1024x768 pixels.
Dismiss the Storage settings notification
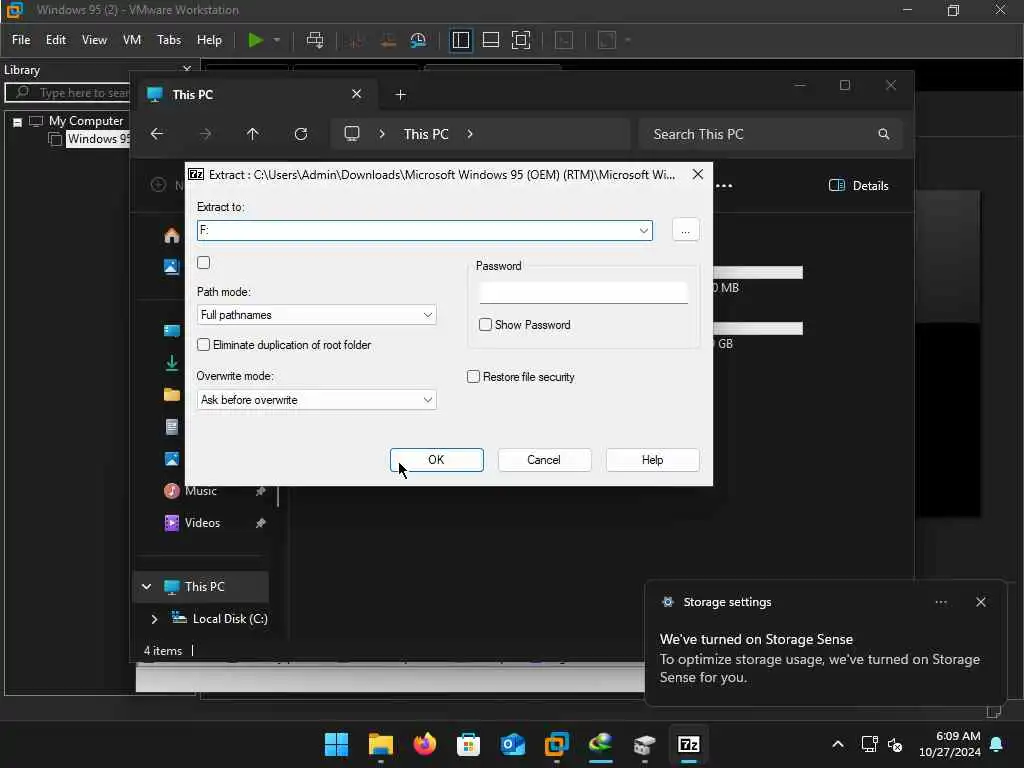(980, 602)
